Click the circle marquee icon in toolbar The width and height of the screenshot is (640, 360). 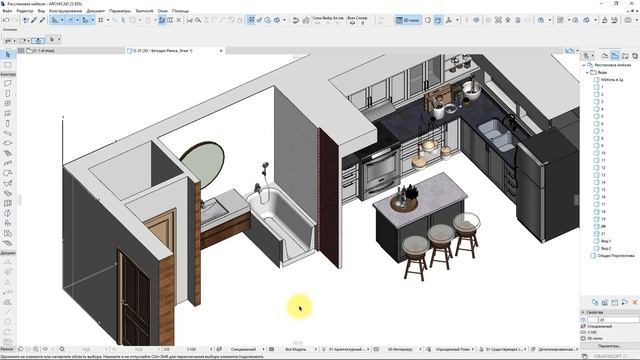pos(428,20)
